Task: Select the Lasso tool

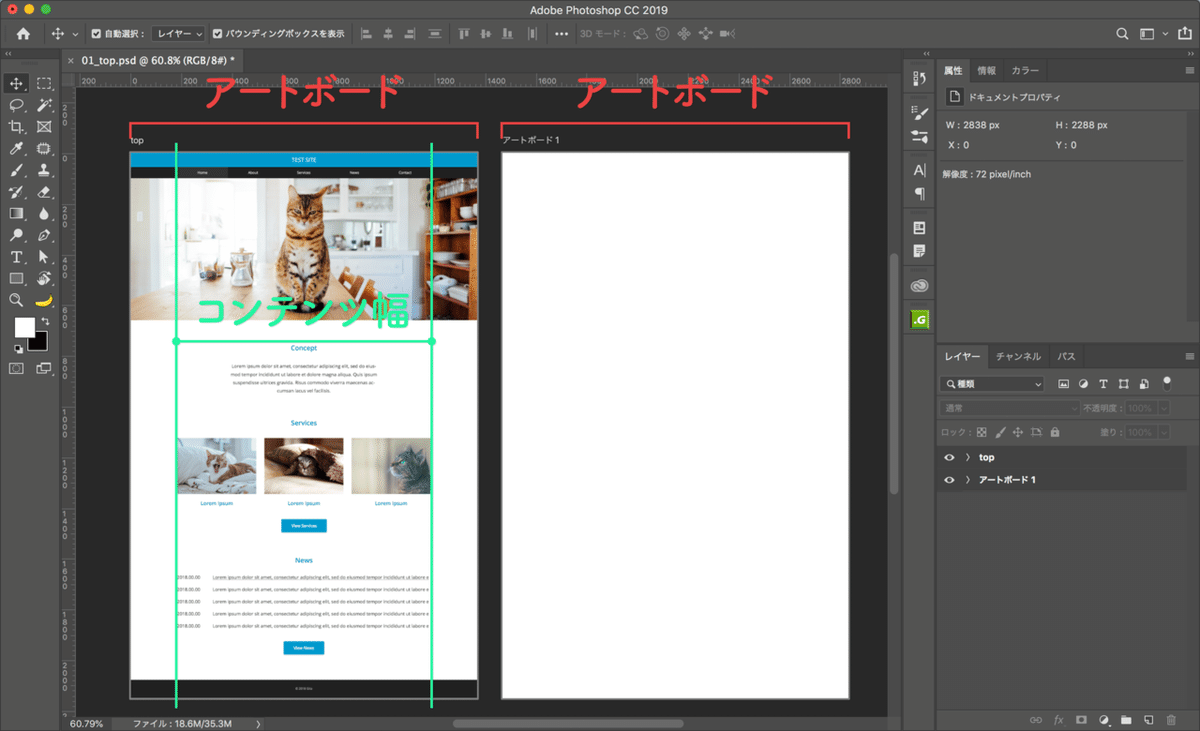Action: coord(17,105)
